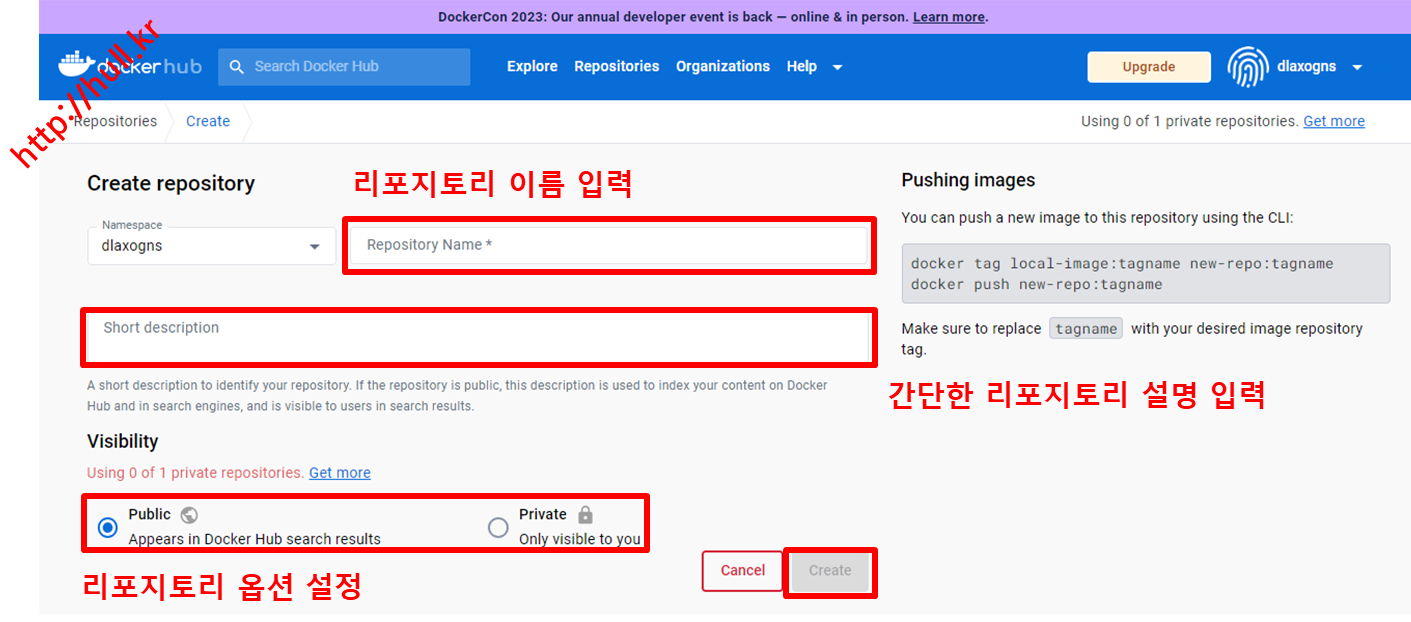
Task: Click Get more link under Visibility
Action: tap(339, 473)
